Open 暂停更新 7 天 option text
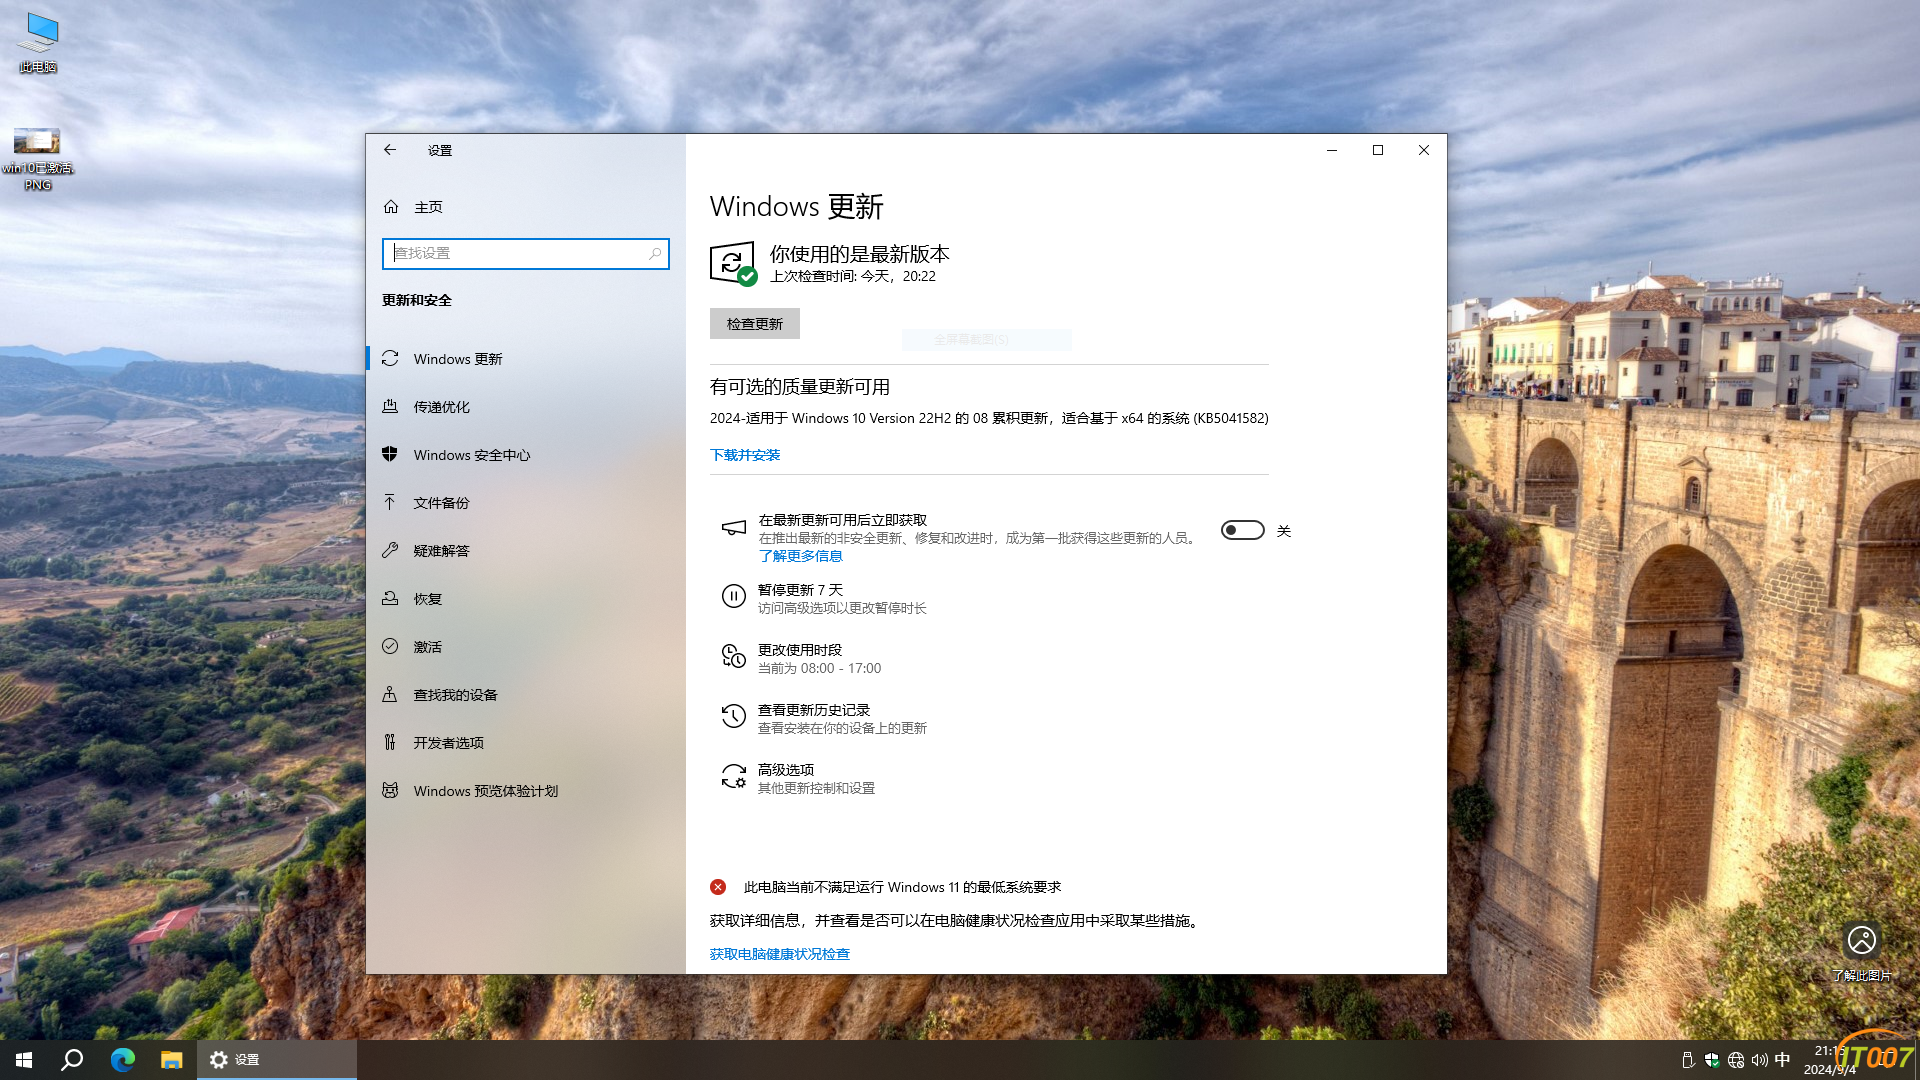 tap(800, 590)
